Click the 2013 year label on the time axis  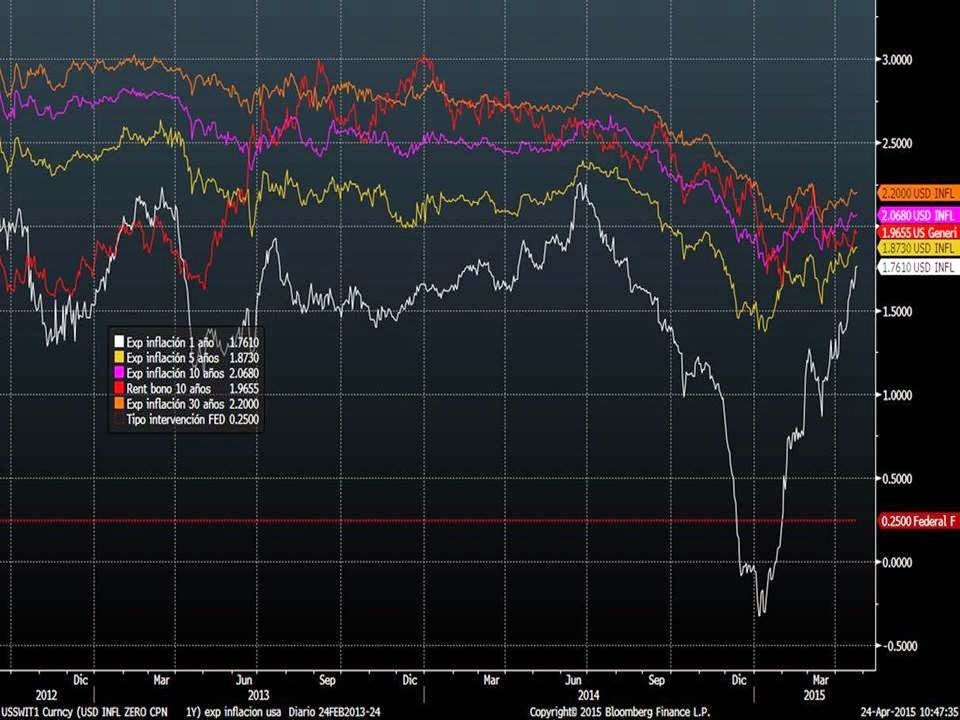[258, 696]
